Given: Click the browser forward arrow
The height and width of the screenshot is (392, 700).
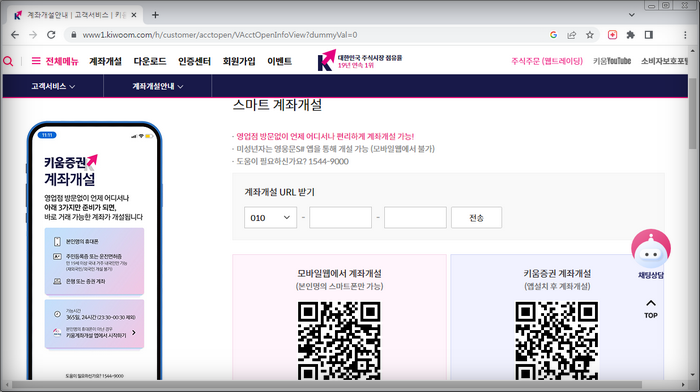Looking at the screenshot, I should [x=33, y=35].
